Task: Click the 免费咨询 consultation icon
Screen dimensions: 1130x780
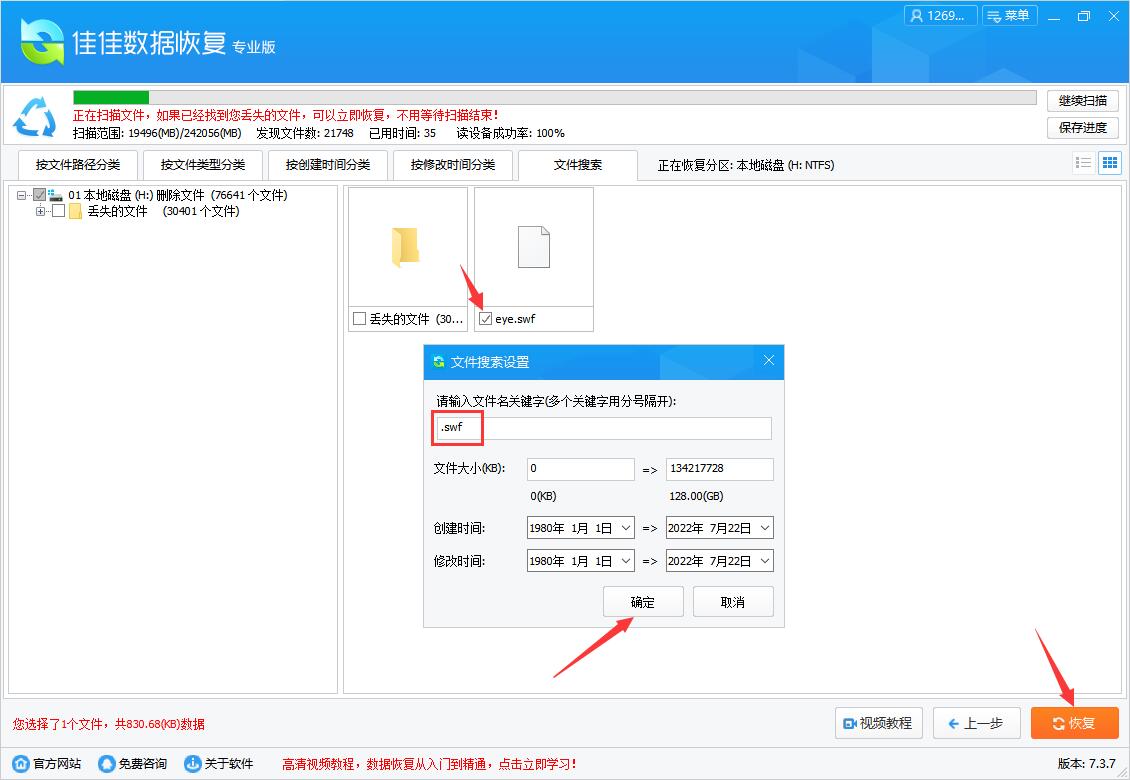Action: (x=105, y=762)
